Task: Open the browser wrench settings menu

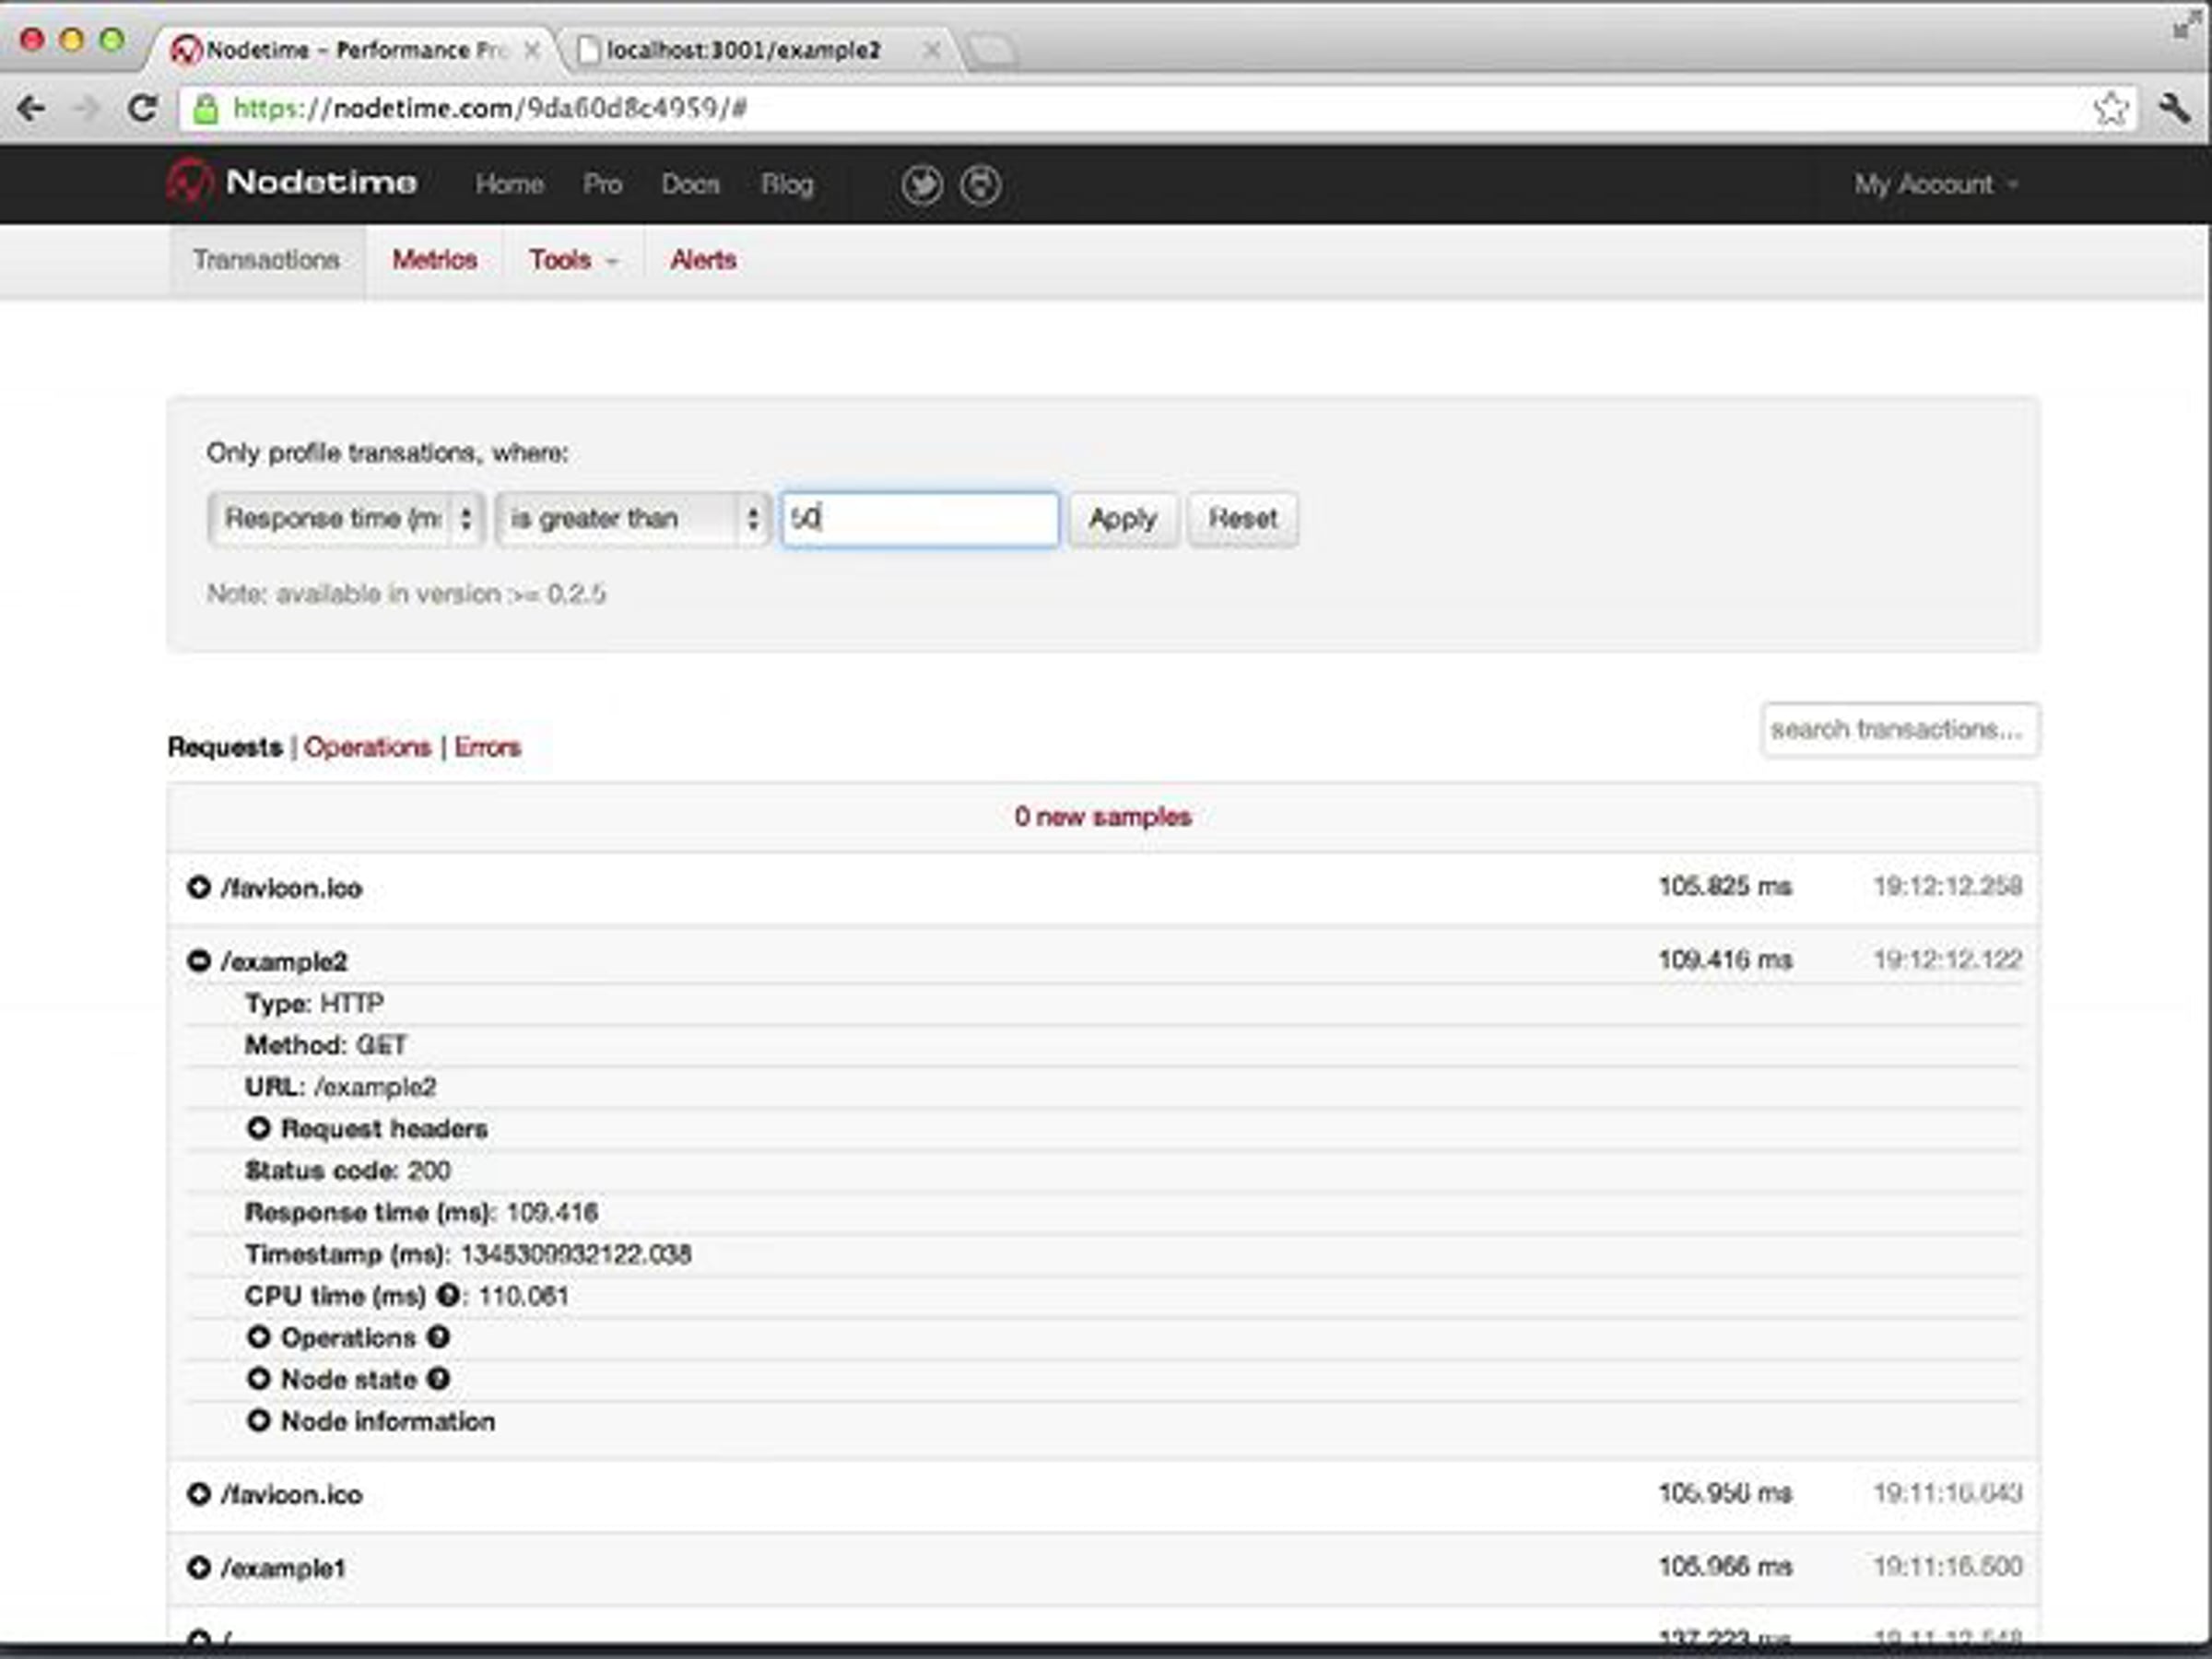Action: (x=2174, y=108)
